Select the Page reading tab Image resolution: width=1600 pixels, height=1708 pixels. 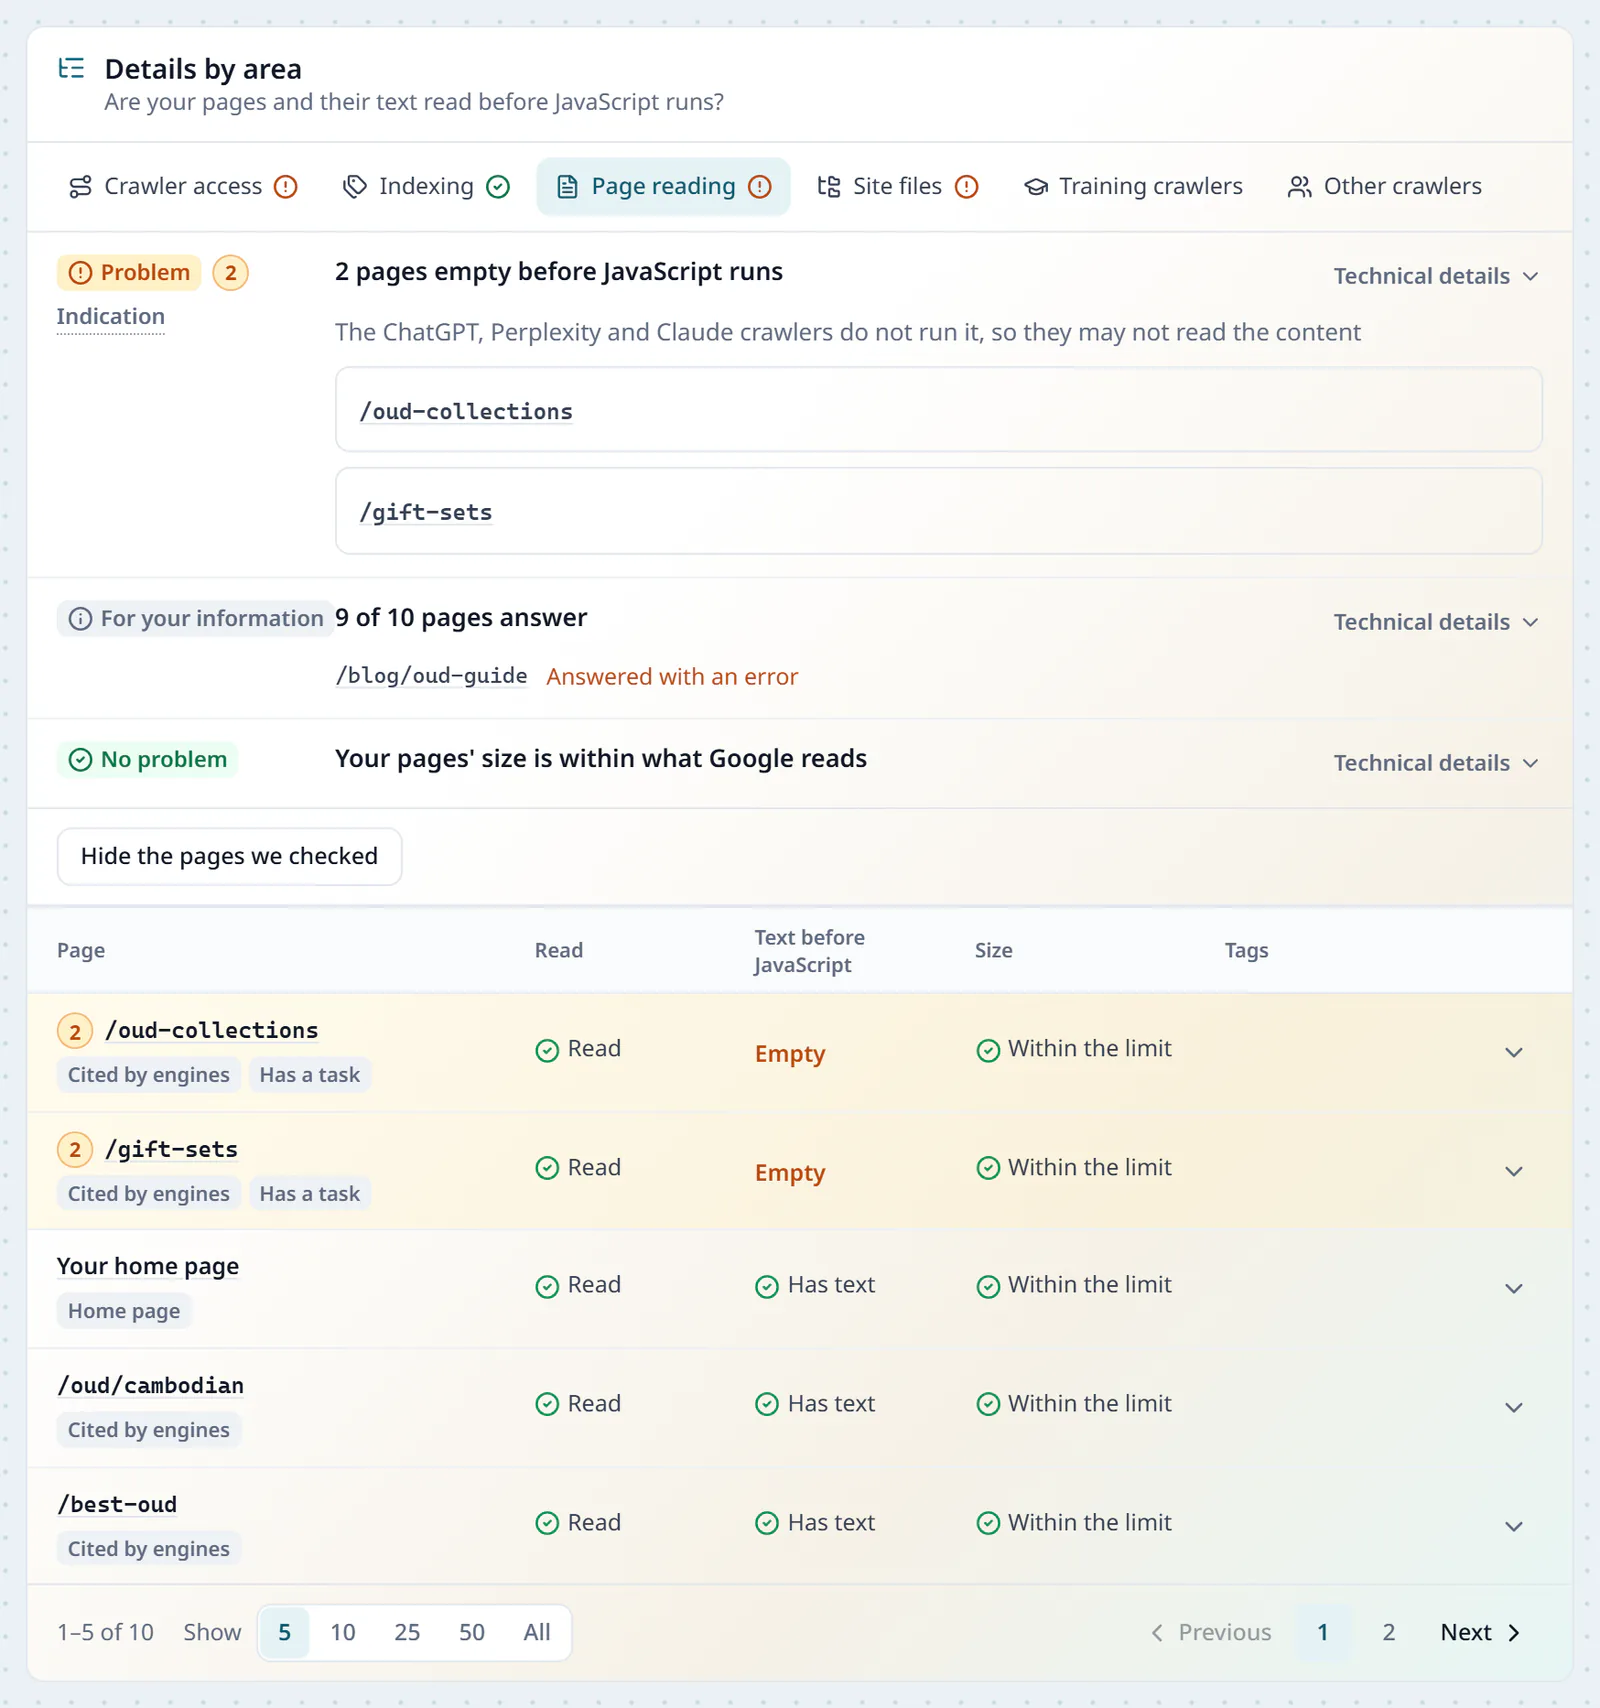pos(663,187)
